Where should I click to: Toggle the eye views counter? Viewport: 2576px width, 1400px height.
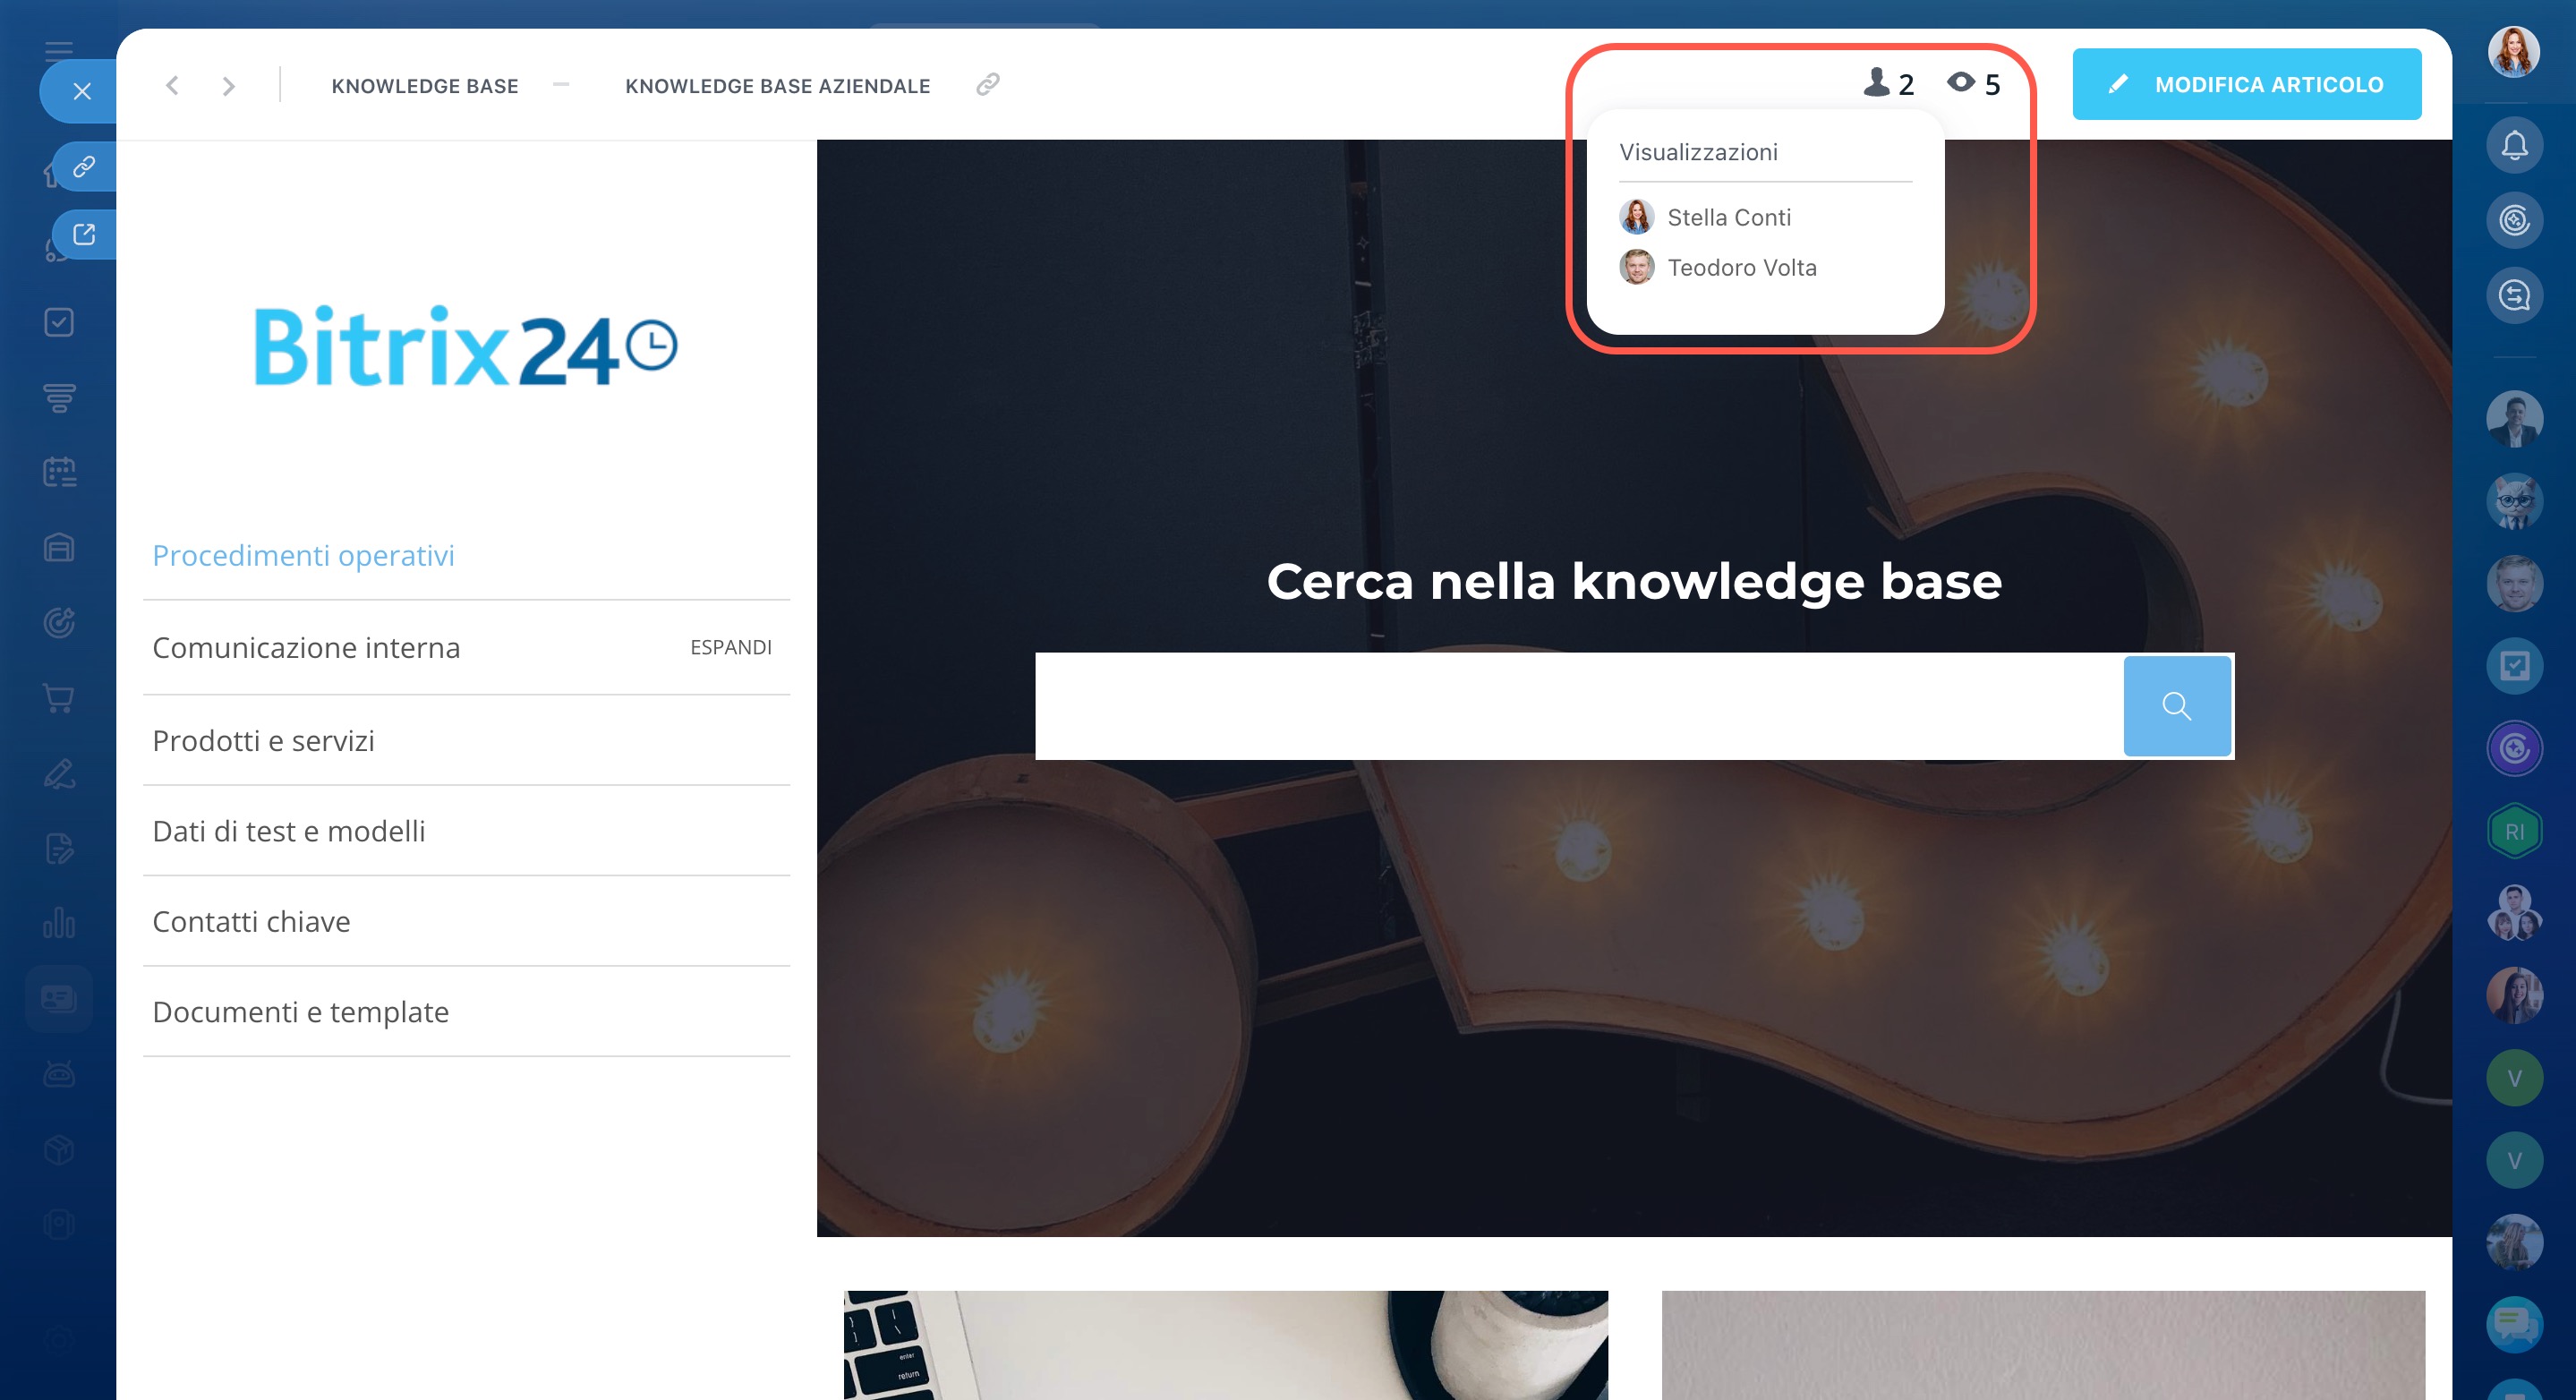pos(1973,84)
